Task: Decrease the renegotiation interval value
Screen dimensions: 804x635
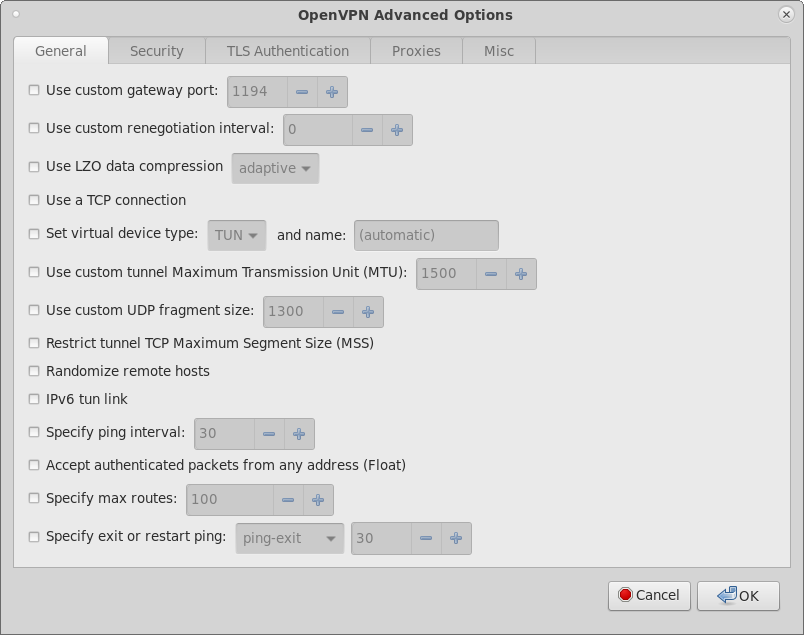Action: pos(367,130)
